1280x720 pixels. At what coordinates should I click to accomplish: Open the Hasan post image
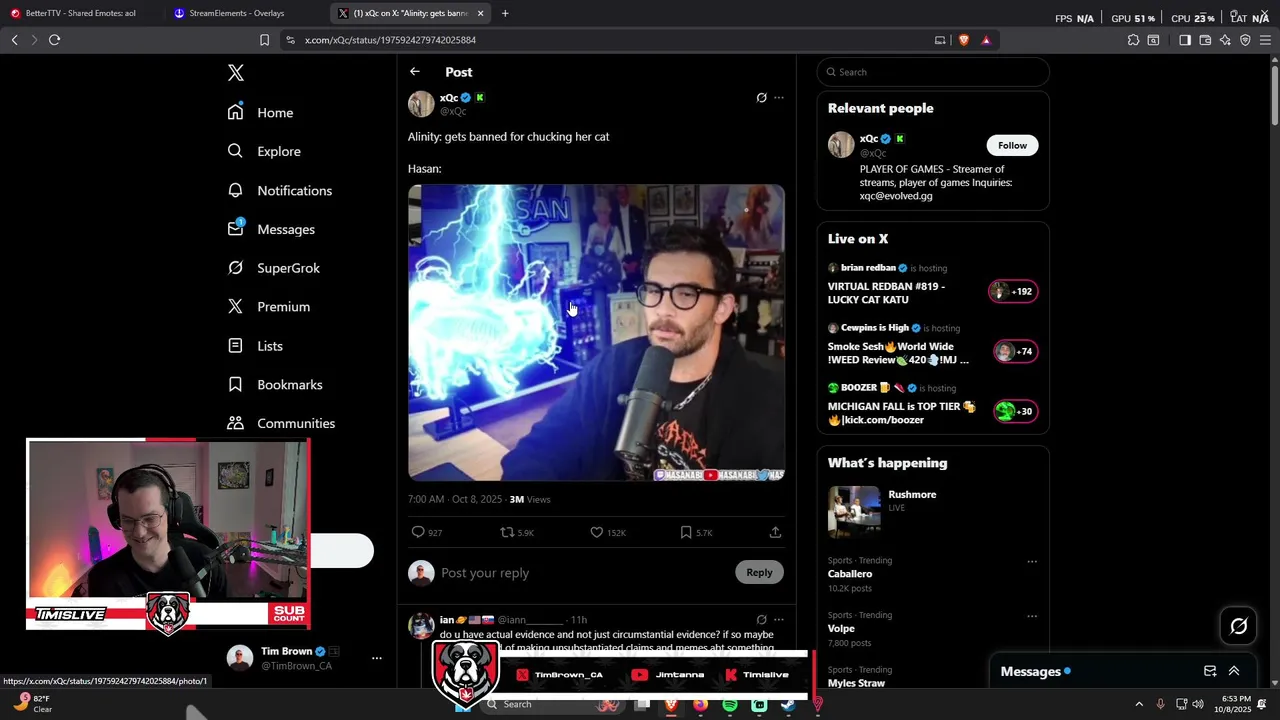[x=596, y=332]
